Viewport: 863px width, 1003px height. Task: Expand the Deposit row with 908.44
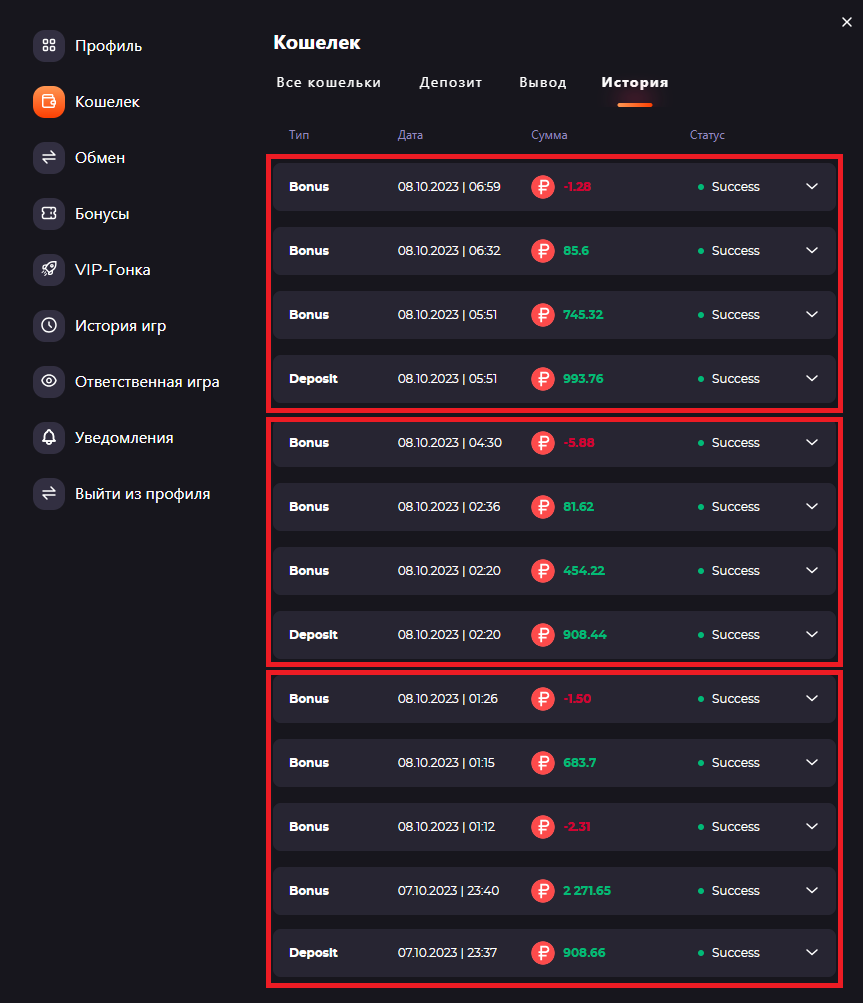[x=812, y=635]
